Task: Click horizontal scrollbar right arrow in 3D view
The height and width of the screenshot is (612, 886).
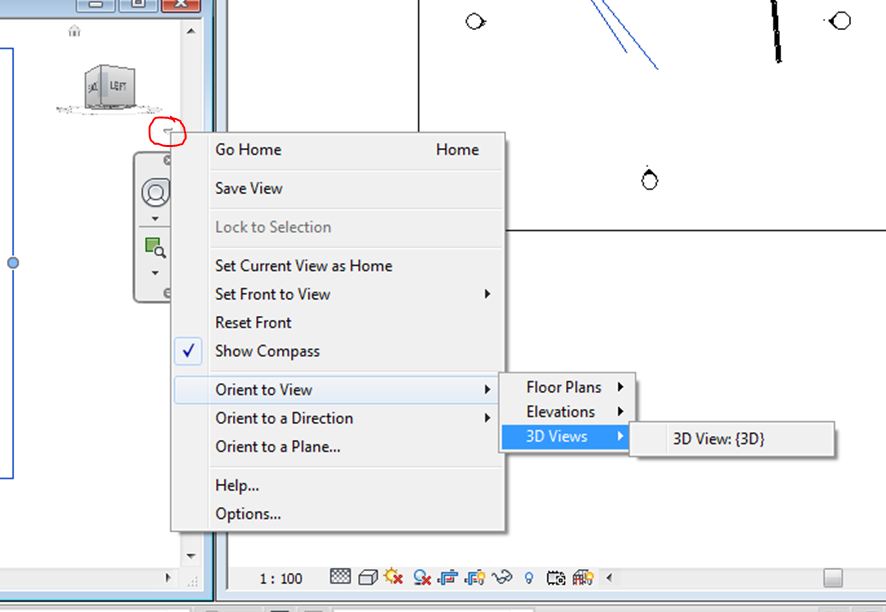Action: tap(168, 578)
